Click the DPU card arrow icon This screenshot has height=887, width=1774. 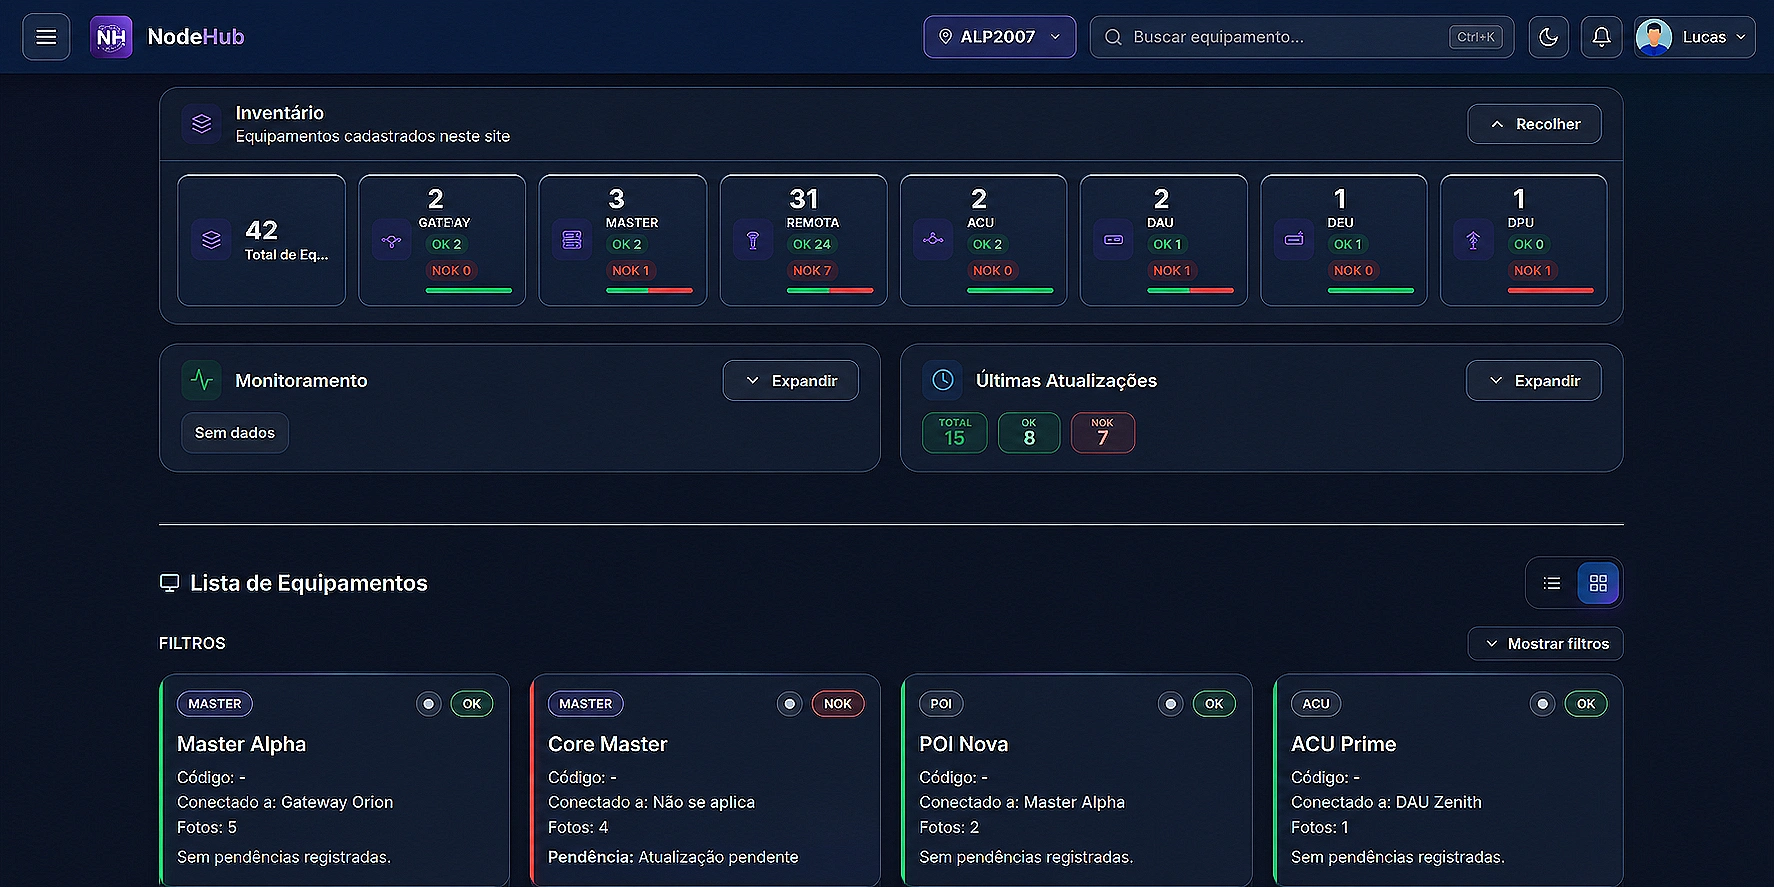(x=1473, y=240)
